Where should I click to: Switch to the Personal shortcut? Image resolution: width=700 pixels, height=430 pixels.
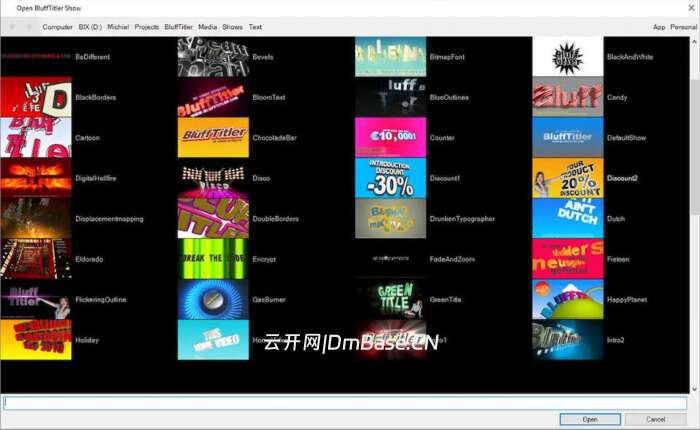pyautogui.click(x=683, y=27)
